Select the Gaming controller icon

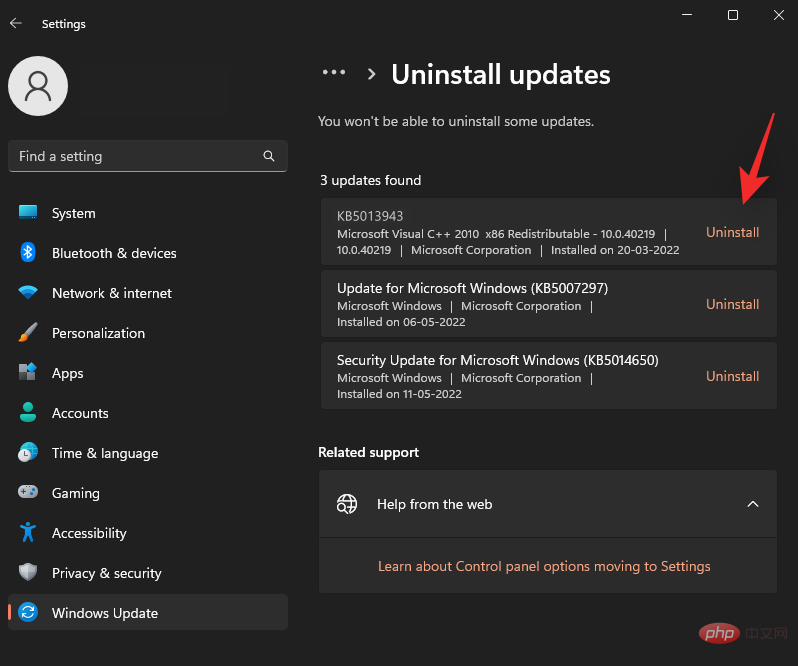[x=28, y=493]
